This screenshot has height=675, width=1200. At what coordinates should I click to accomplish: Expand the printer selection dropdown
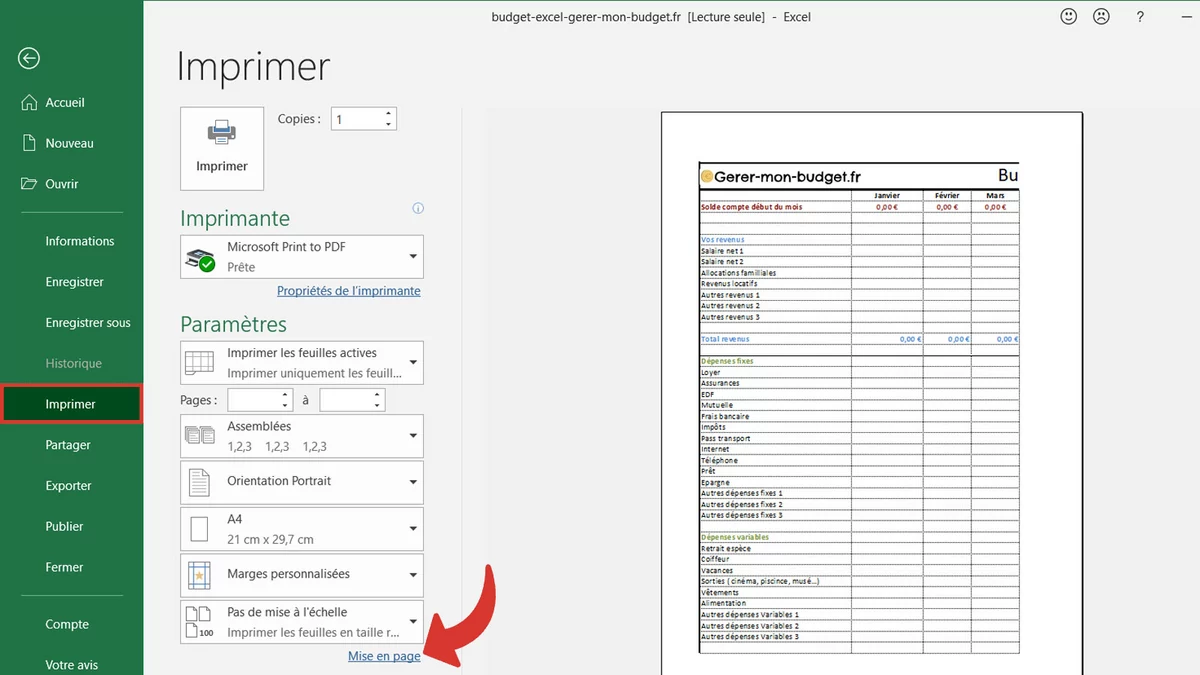(413, 257)
